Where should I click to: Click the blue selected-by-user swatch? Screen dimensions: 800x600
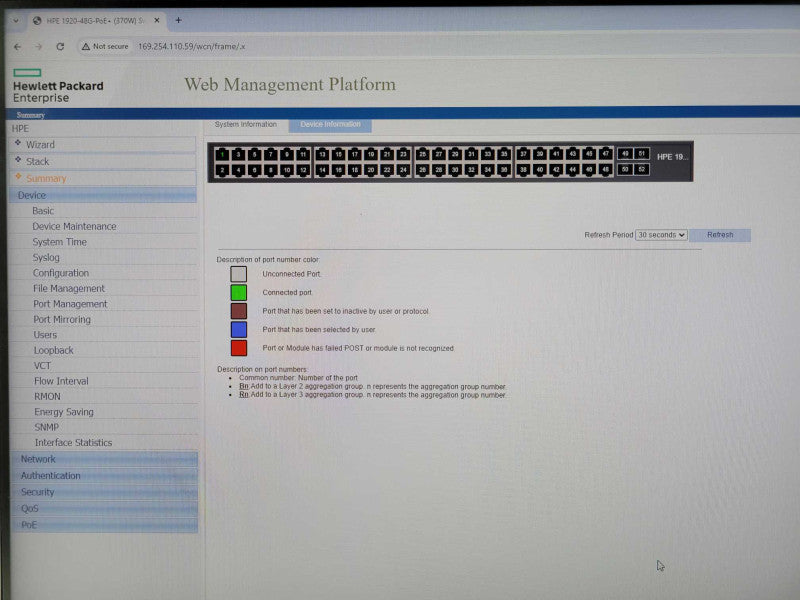click(x=238, y=330)
